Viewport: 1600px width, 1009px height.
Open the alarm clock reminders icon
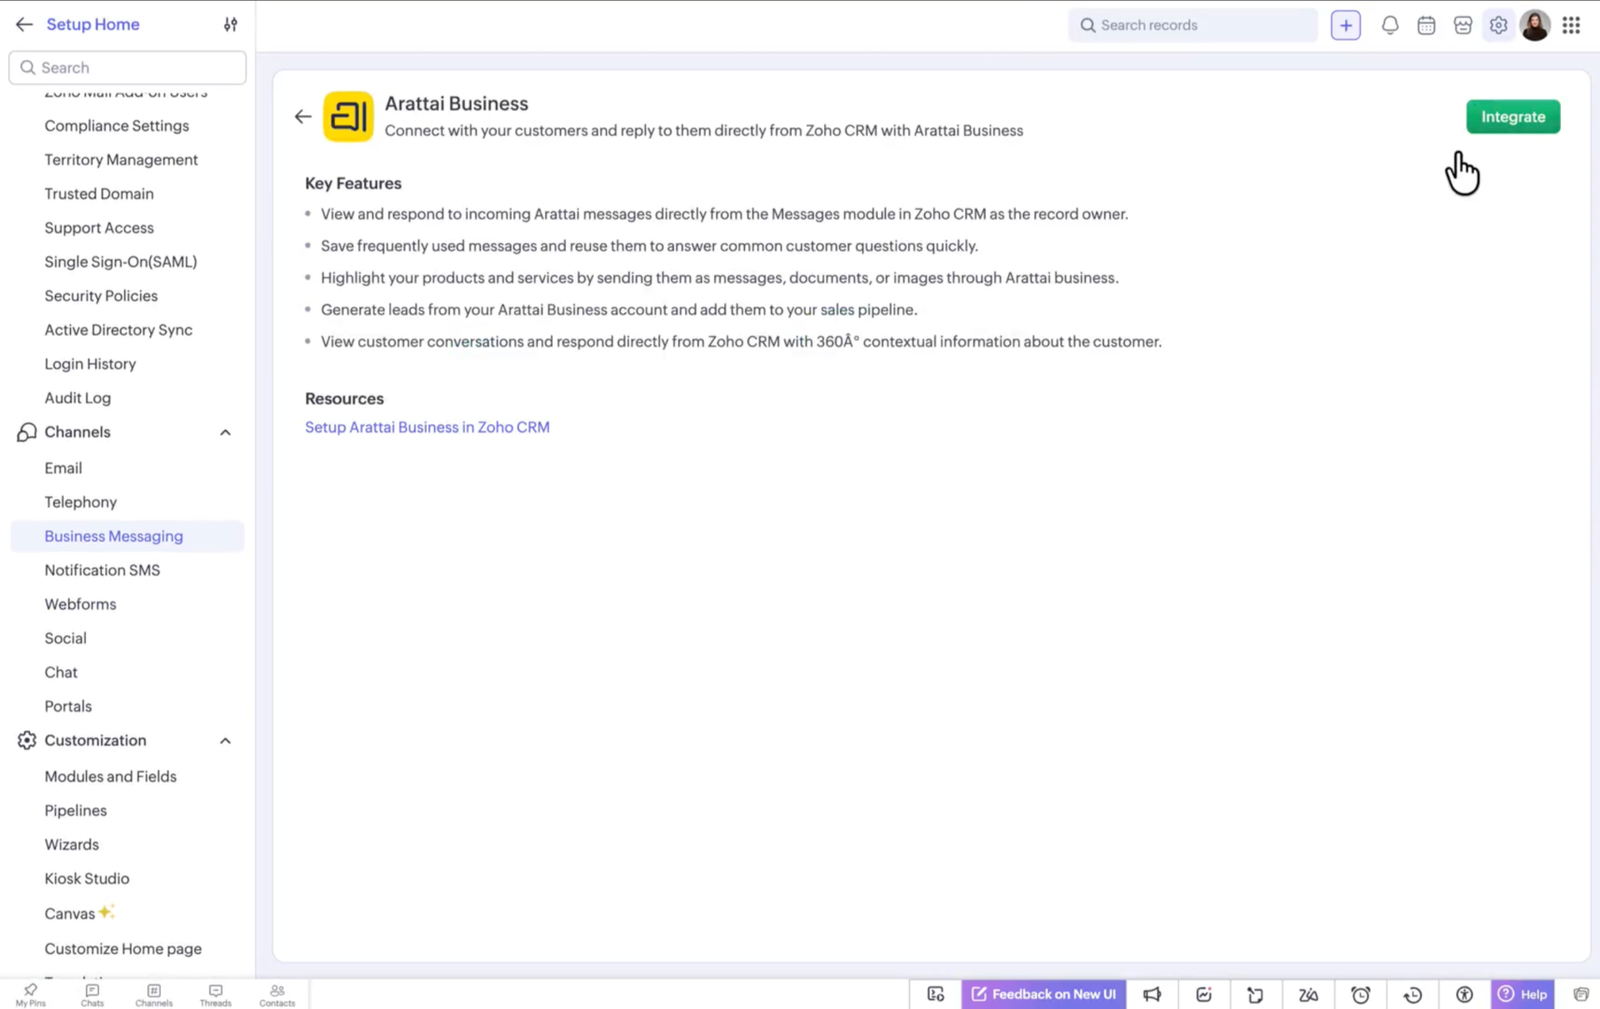pos(1361,994)
